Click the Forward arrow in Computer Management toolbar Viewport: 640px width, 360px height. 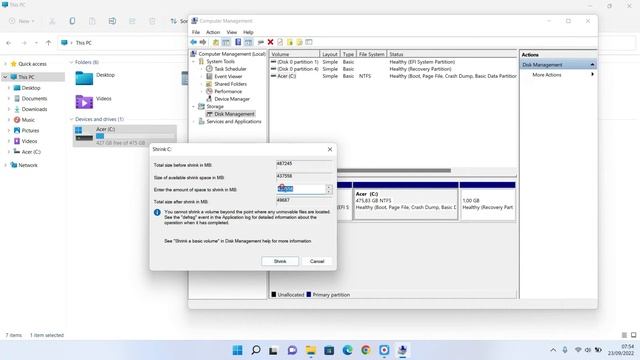(203, 42)
